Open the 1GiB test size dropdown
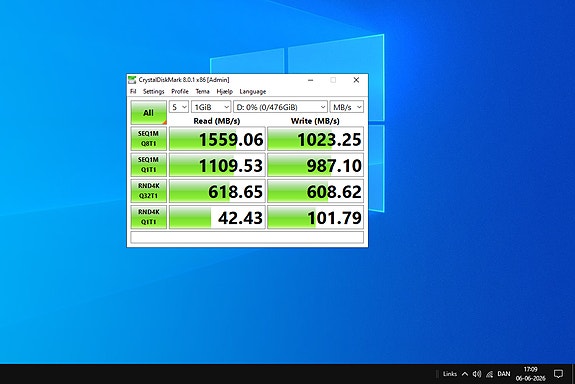The image size is (575, 384). pos(211,107)
